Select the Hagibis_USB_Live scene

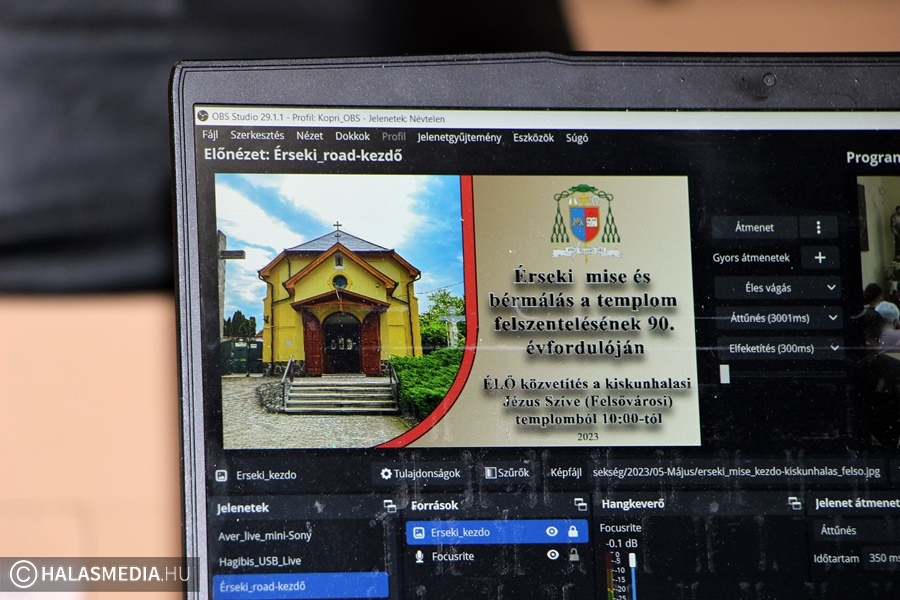260,561
